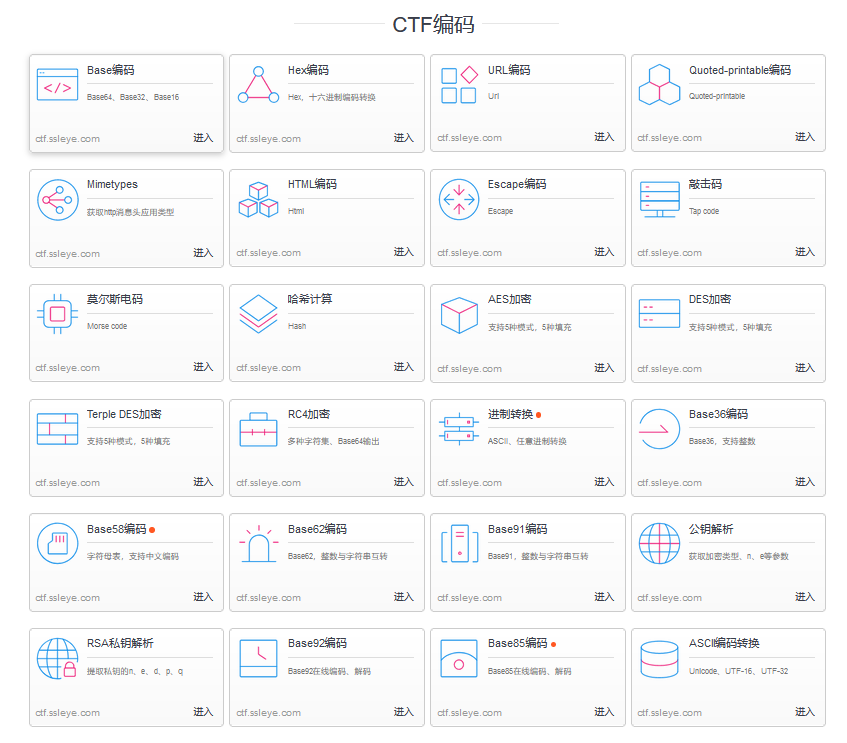The width and height of the screenshot is (847, 743).
Task: Click the Hex编码 triangle icon
Action: [x=258, y=84]
